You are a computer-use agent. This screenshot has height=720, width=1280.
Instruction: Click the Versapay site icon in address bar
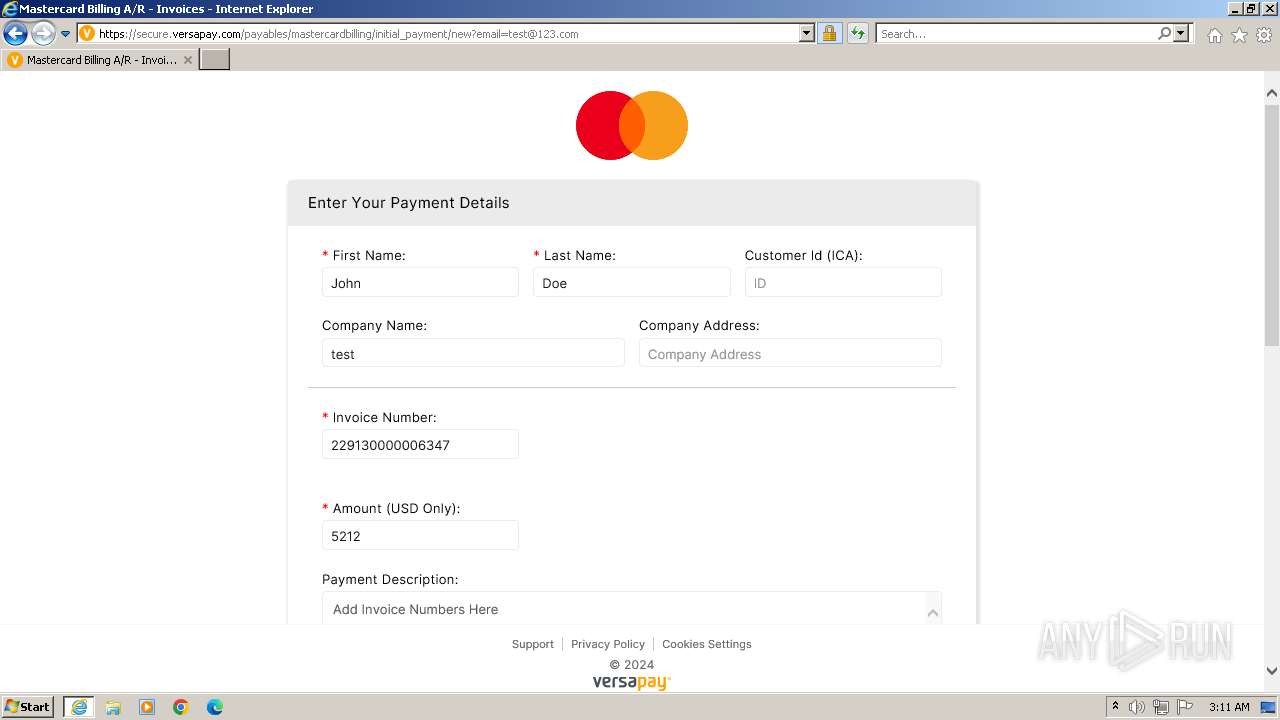tap(87, 34)
